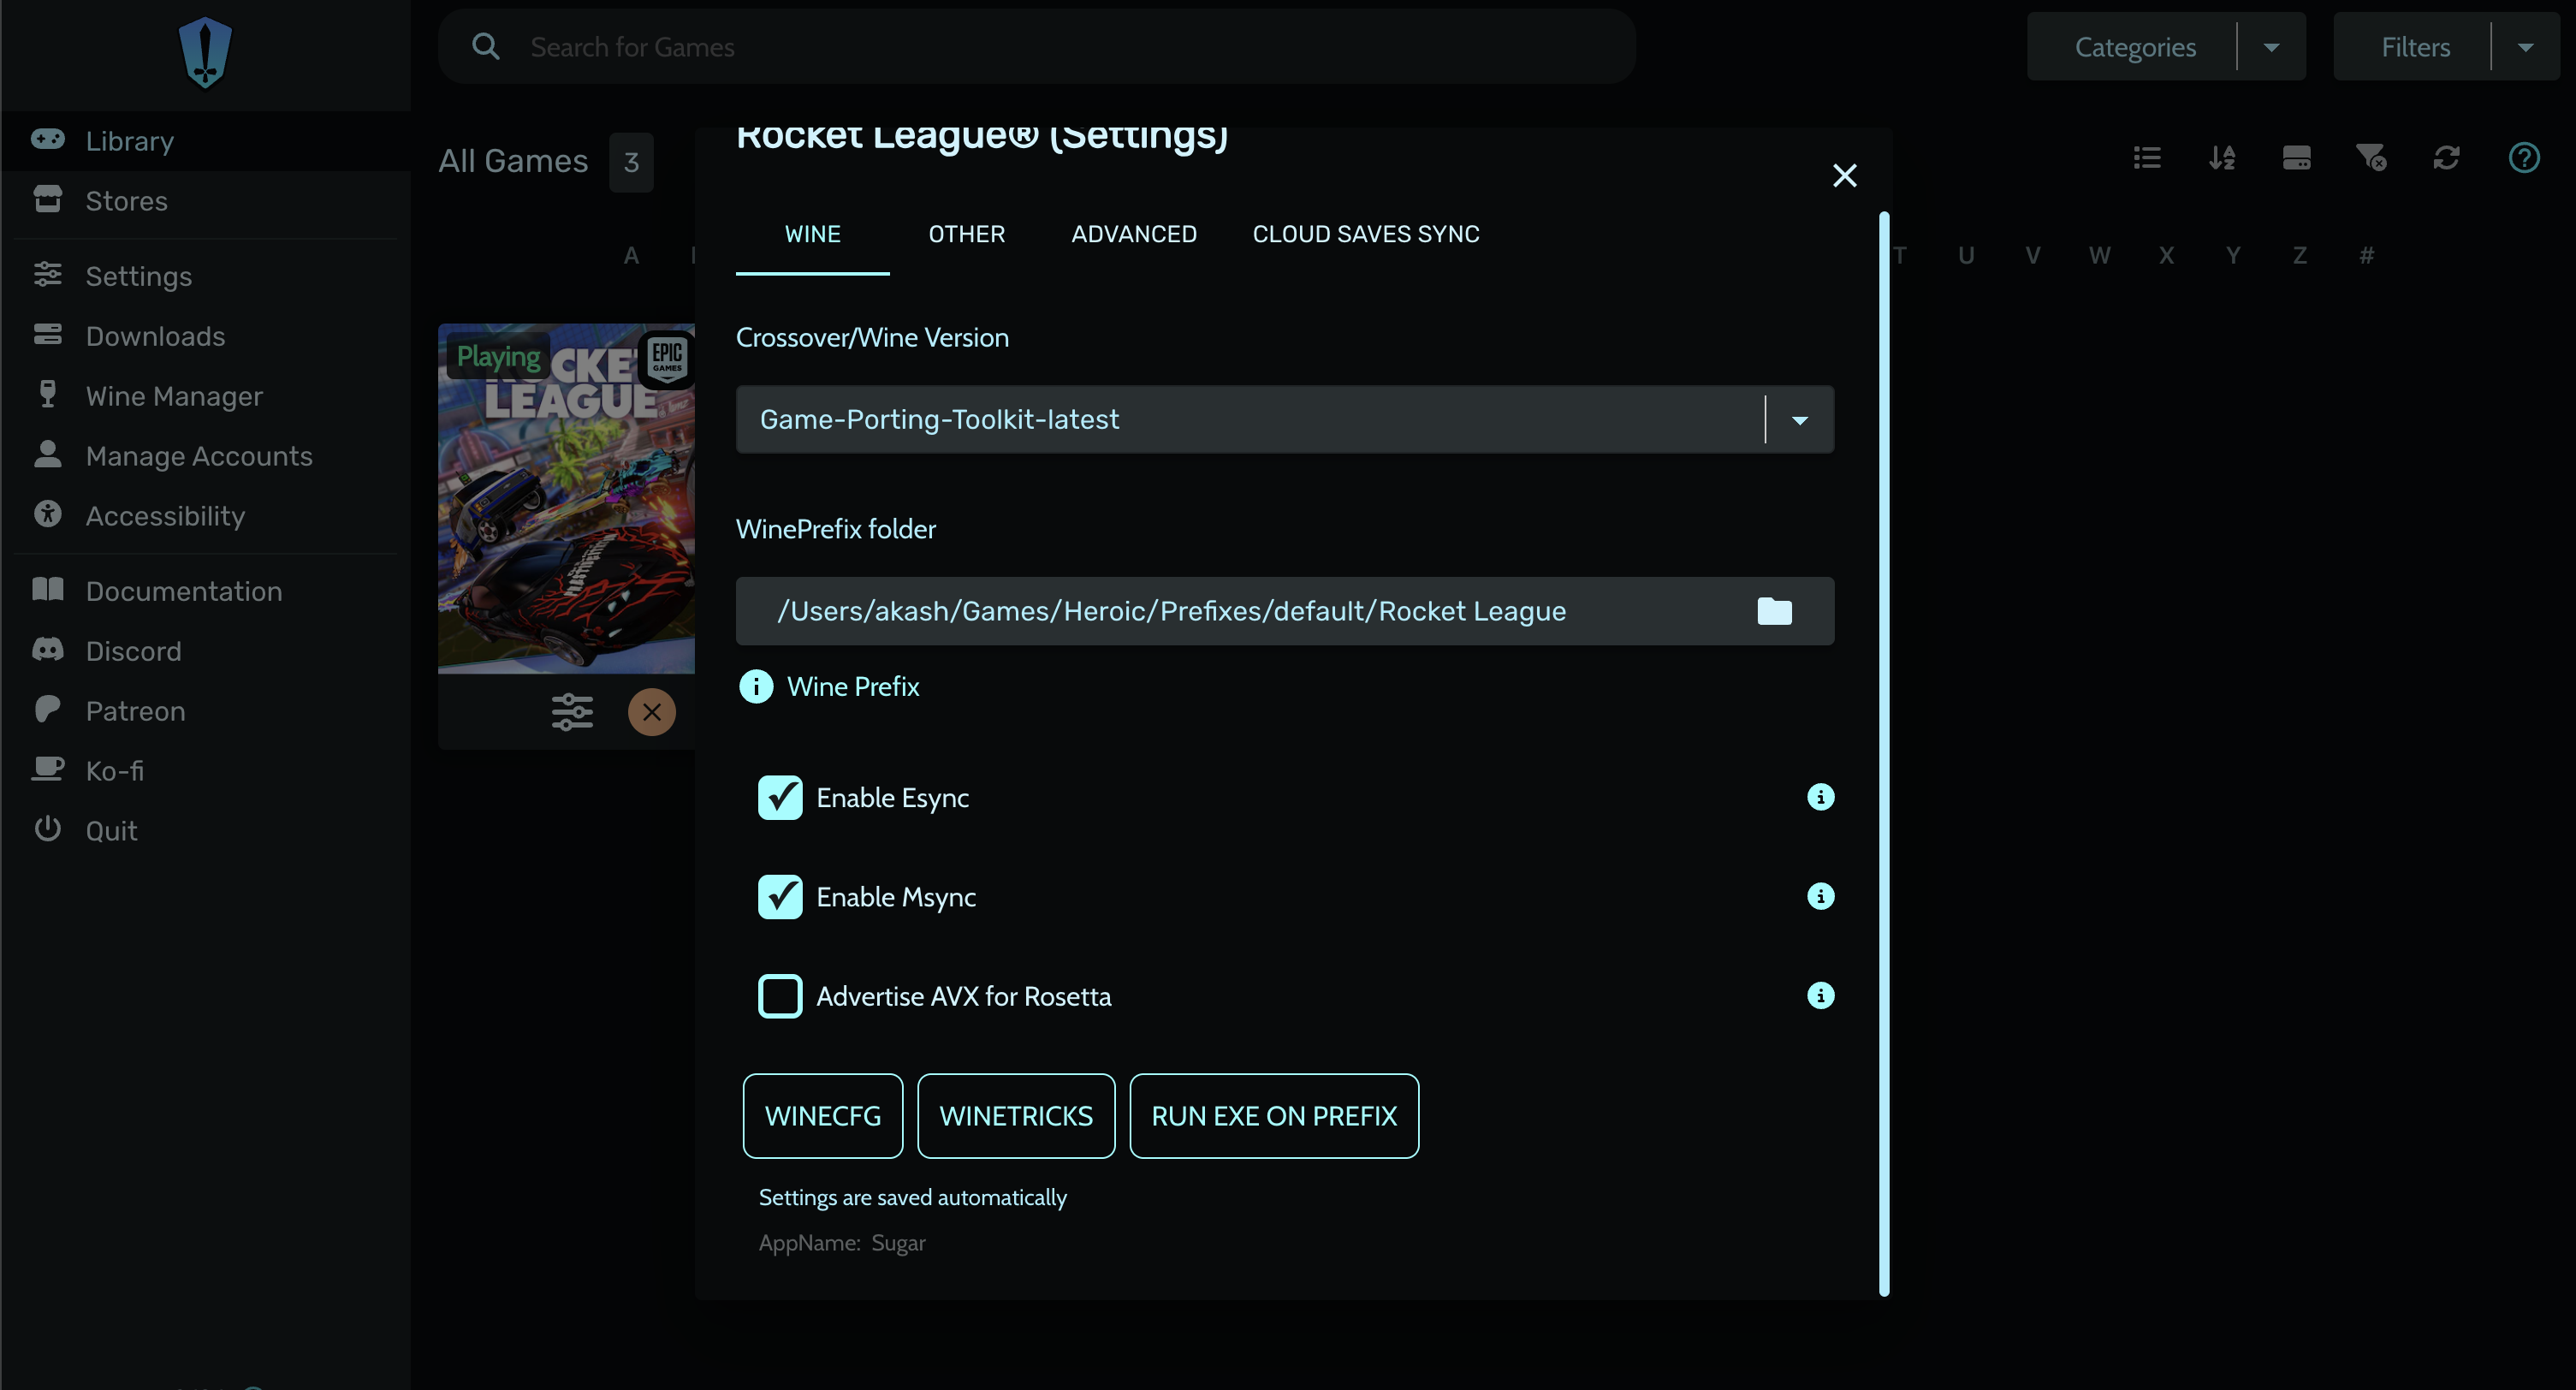Click the WinePrefix folder browse icon

[1774, 611]
